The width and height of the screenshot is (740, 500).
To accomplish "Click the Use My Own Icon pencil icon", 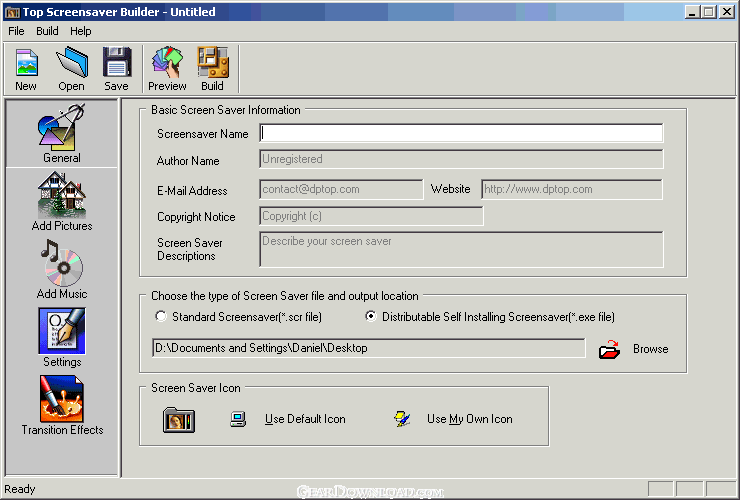I will point(402,419).
